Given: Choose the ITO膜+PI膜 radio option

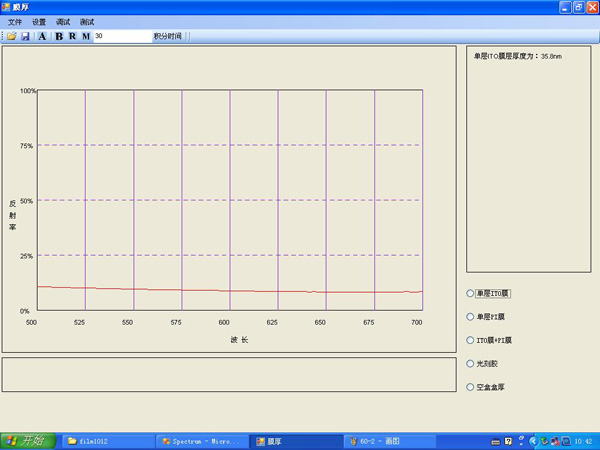Looking at the screenshot, I should pyautogui.click(x=471, y=340).
